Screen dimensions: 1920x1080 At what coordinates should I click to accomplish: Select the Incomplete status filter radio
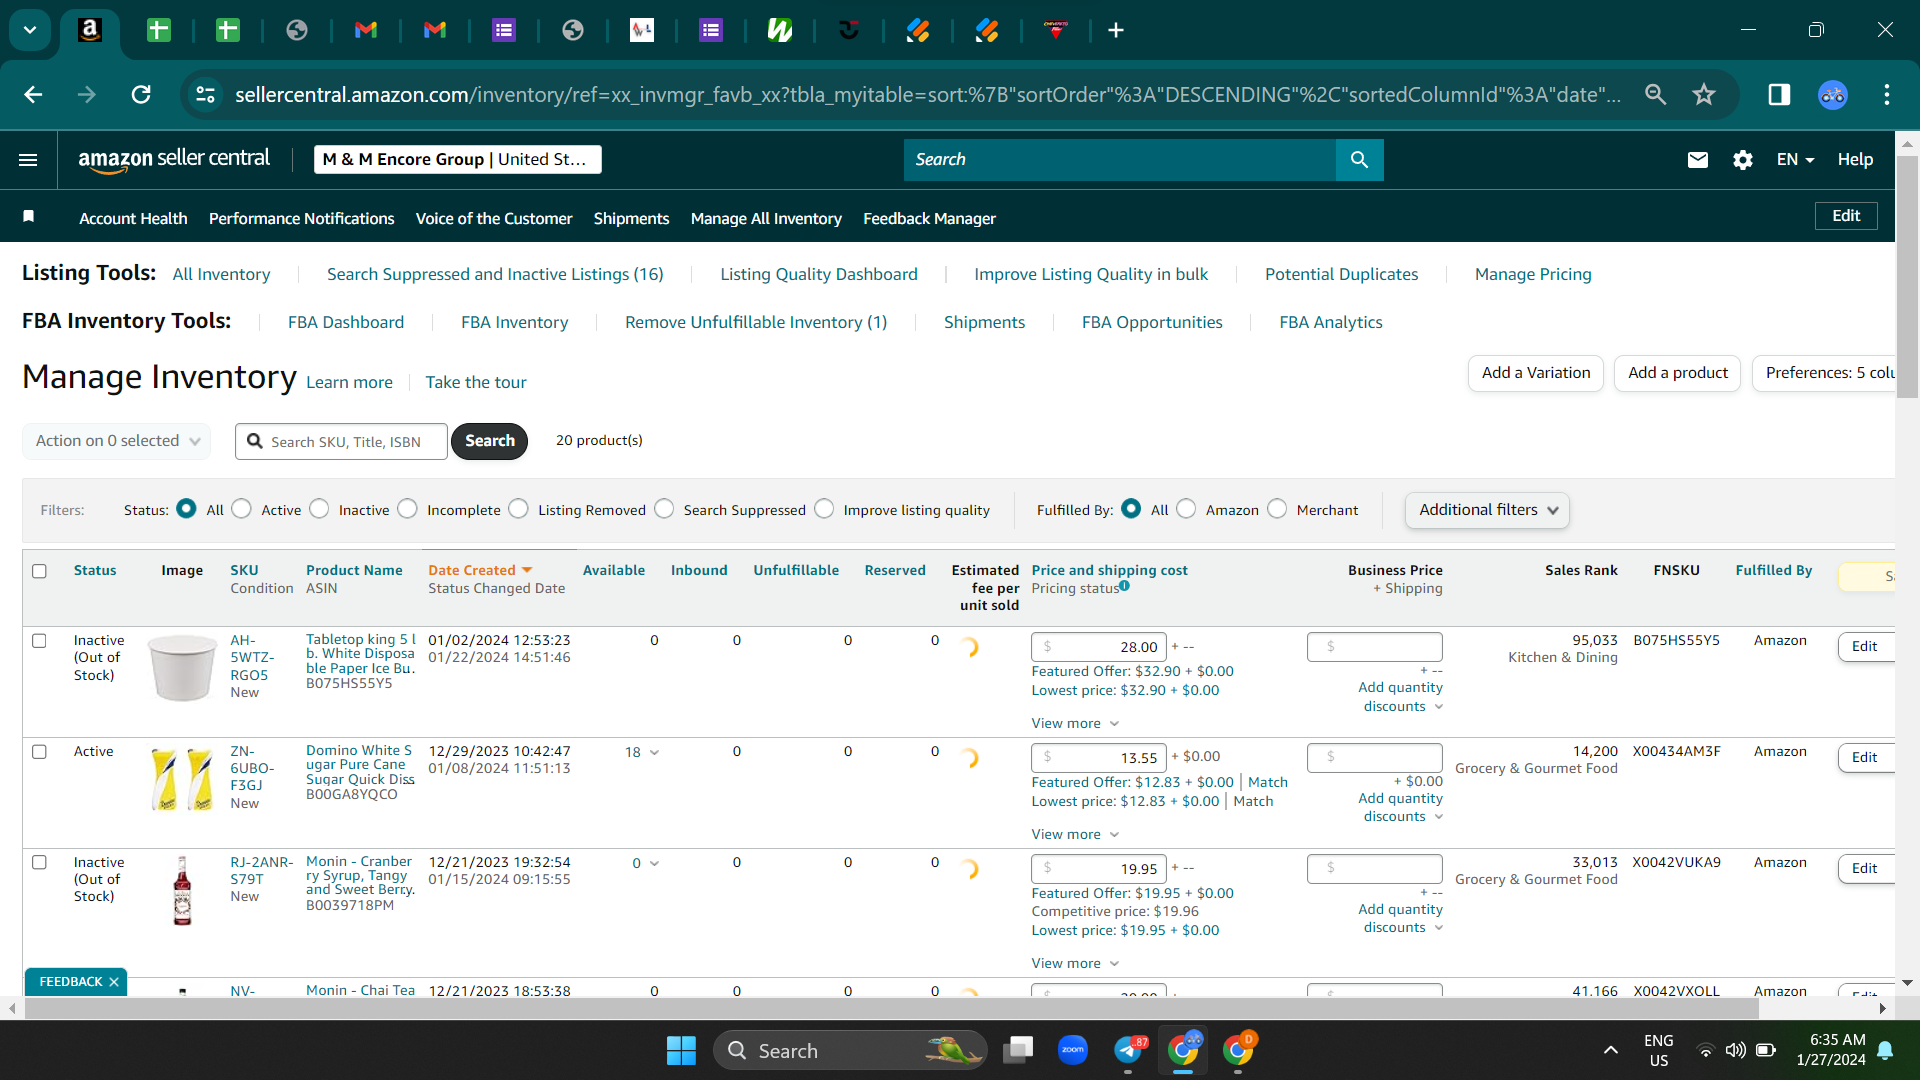click(x=407, y=509)
